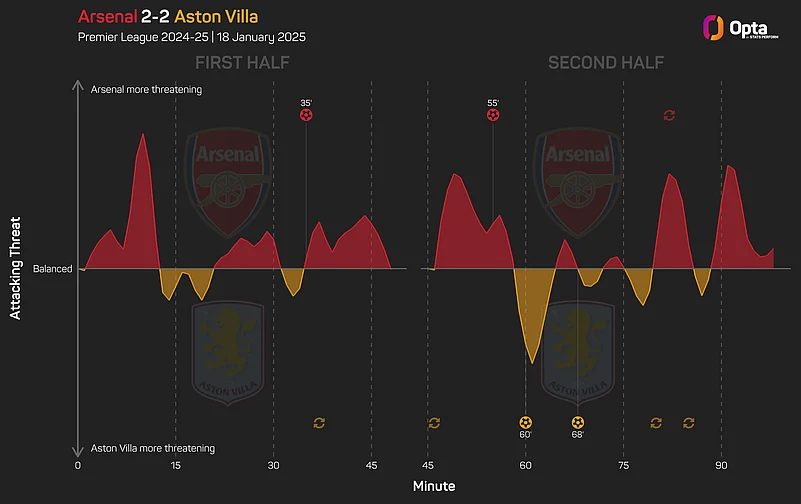Select Villa's substitution icon at second-half start

[434, 423]
